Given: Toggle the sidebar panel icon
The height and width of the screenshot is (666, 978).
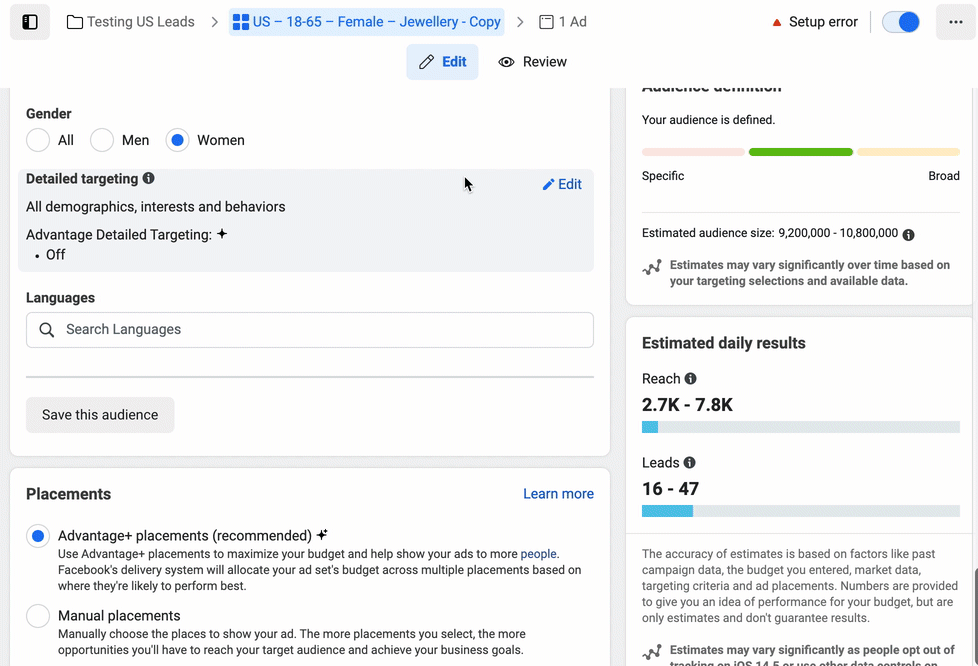Looking at the screenshot, I should (30, 22).
